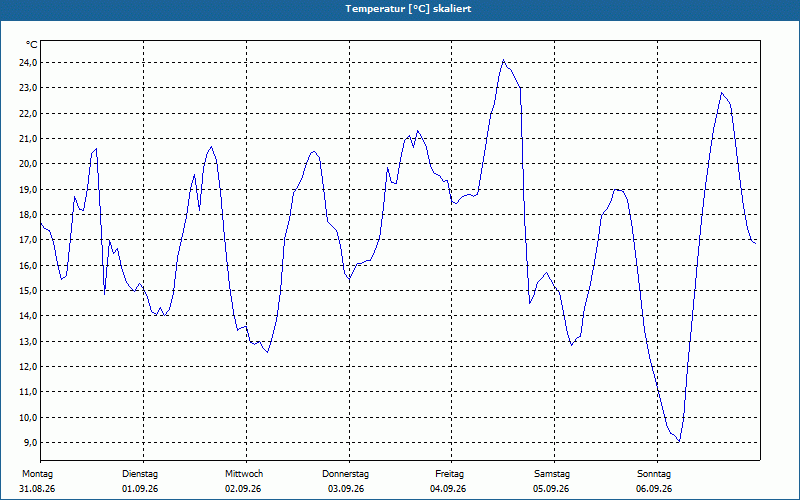Click the 19,0 y-axis label
The width and height of the screenshot is (800, 500).
click(x=28, y=189)
